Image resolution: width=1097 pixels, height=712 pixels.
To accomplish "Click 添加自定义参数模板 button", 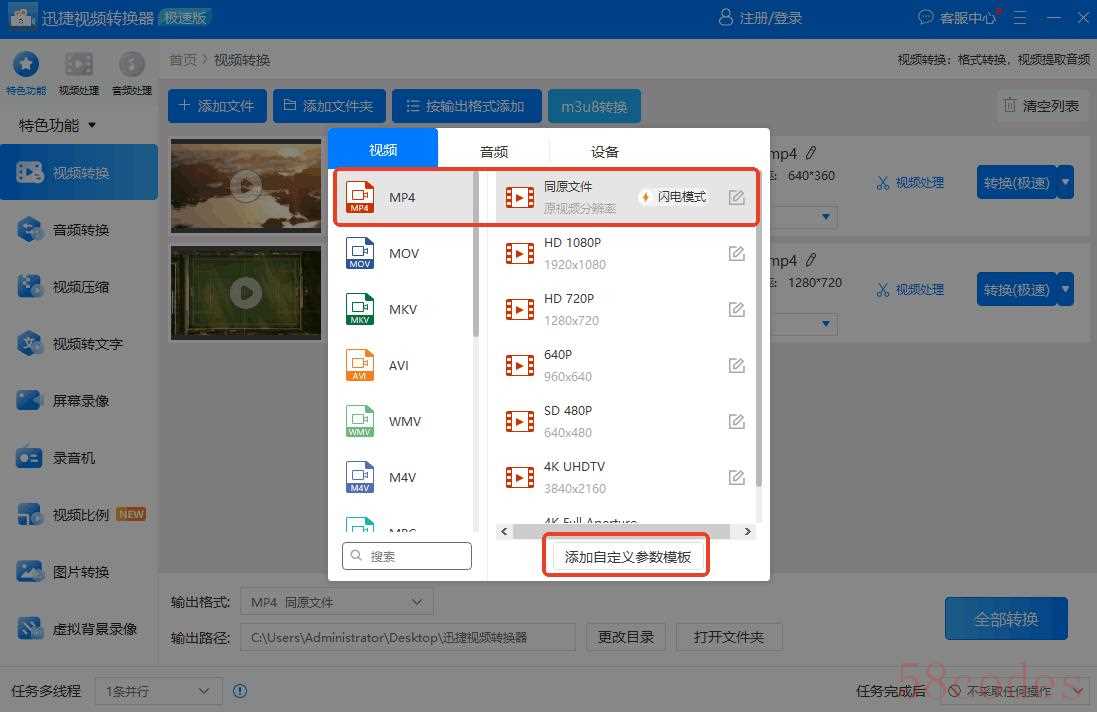I will click(x=627, y=557).
